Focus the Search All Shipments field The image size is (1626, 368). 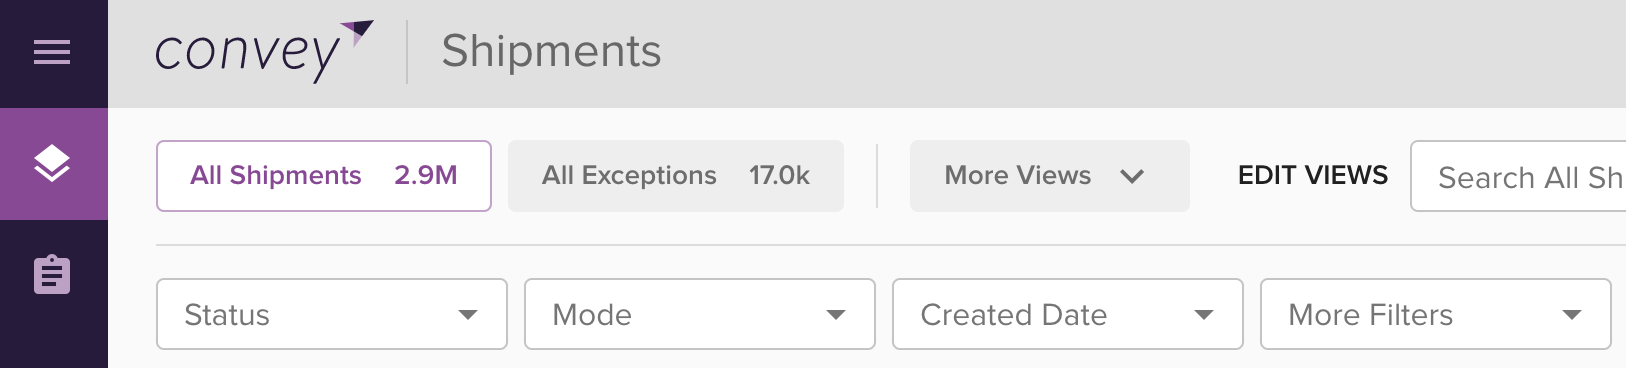tap(1518, 176)
